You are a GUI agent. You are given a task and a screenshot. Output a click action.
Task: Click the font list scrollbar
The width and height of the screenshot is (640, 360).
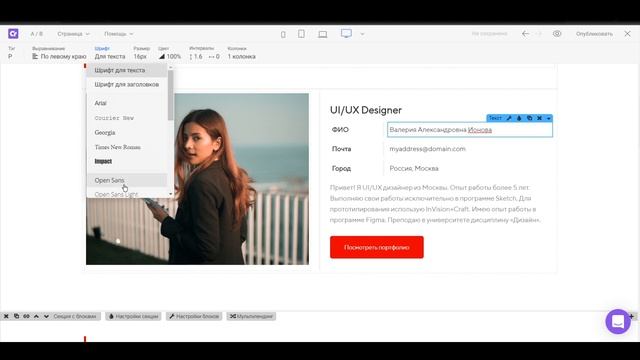[x=171, y=96]
